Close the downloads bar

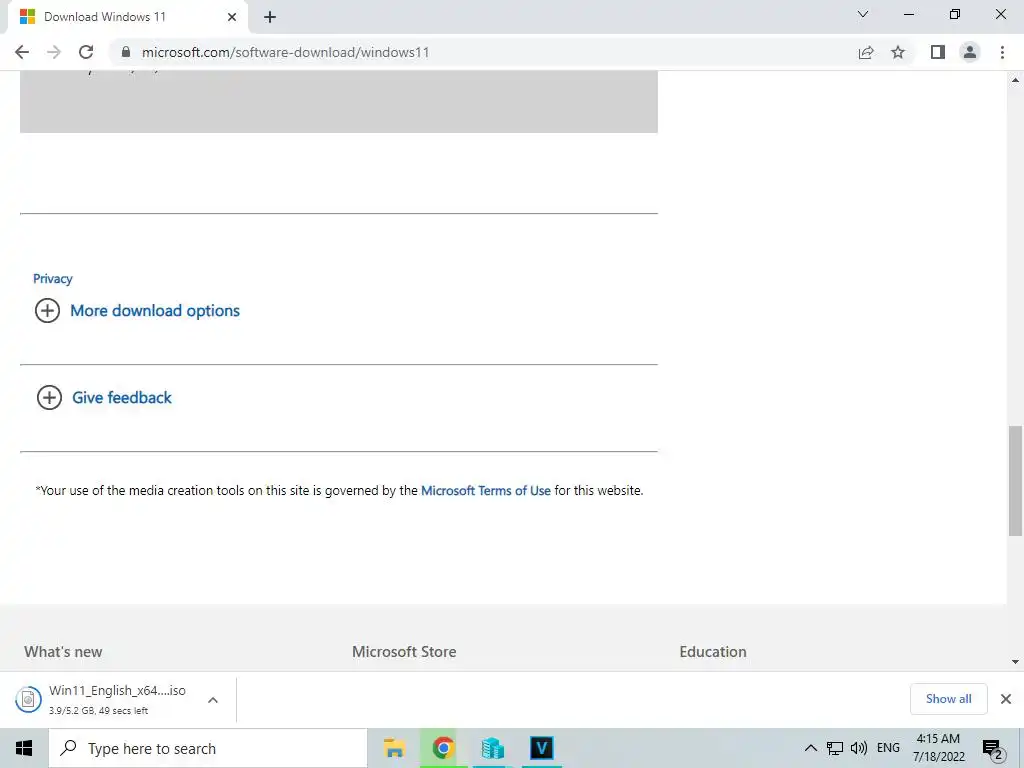pyautogui.click(x=1006, y=699)
